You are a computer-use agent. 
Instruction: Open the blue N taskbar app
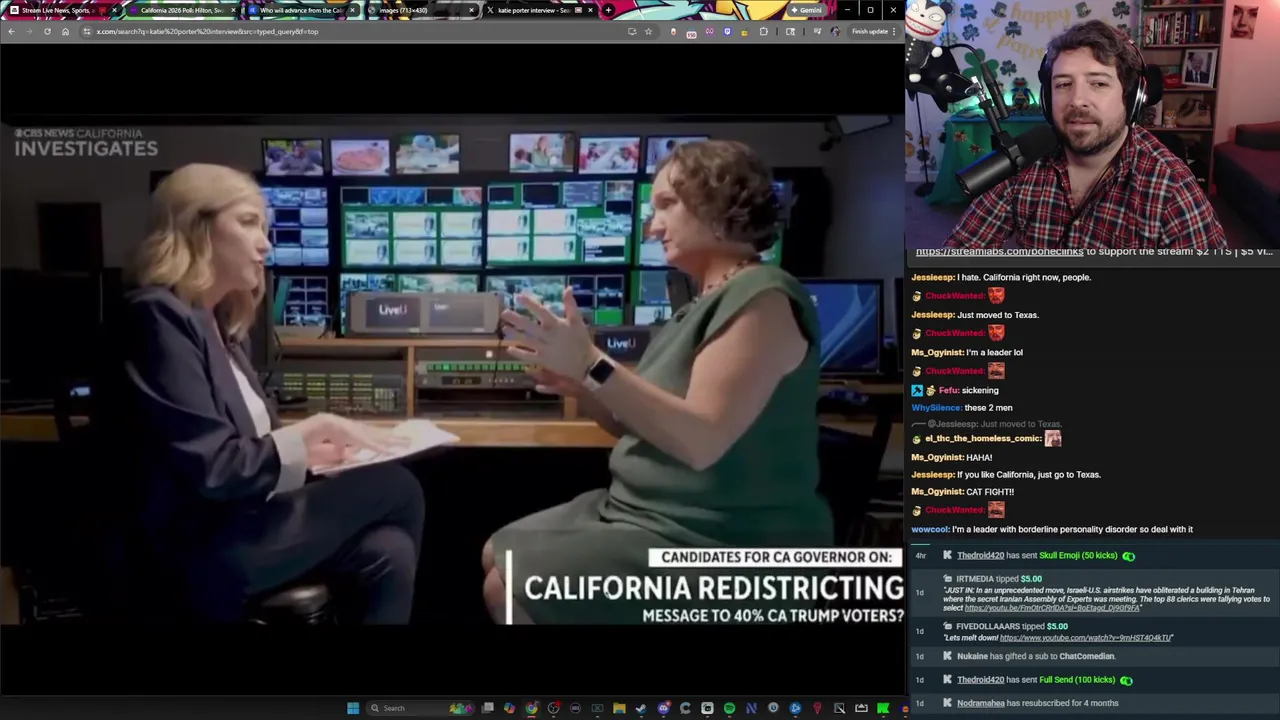click(x=752, y=708)
